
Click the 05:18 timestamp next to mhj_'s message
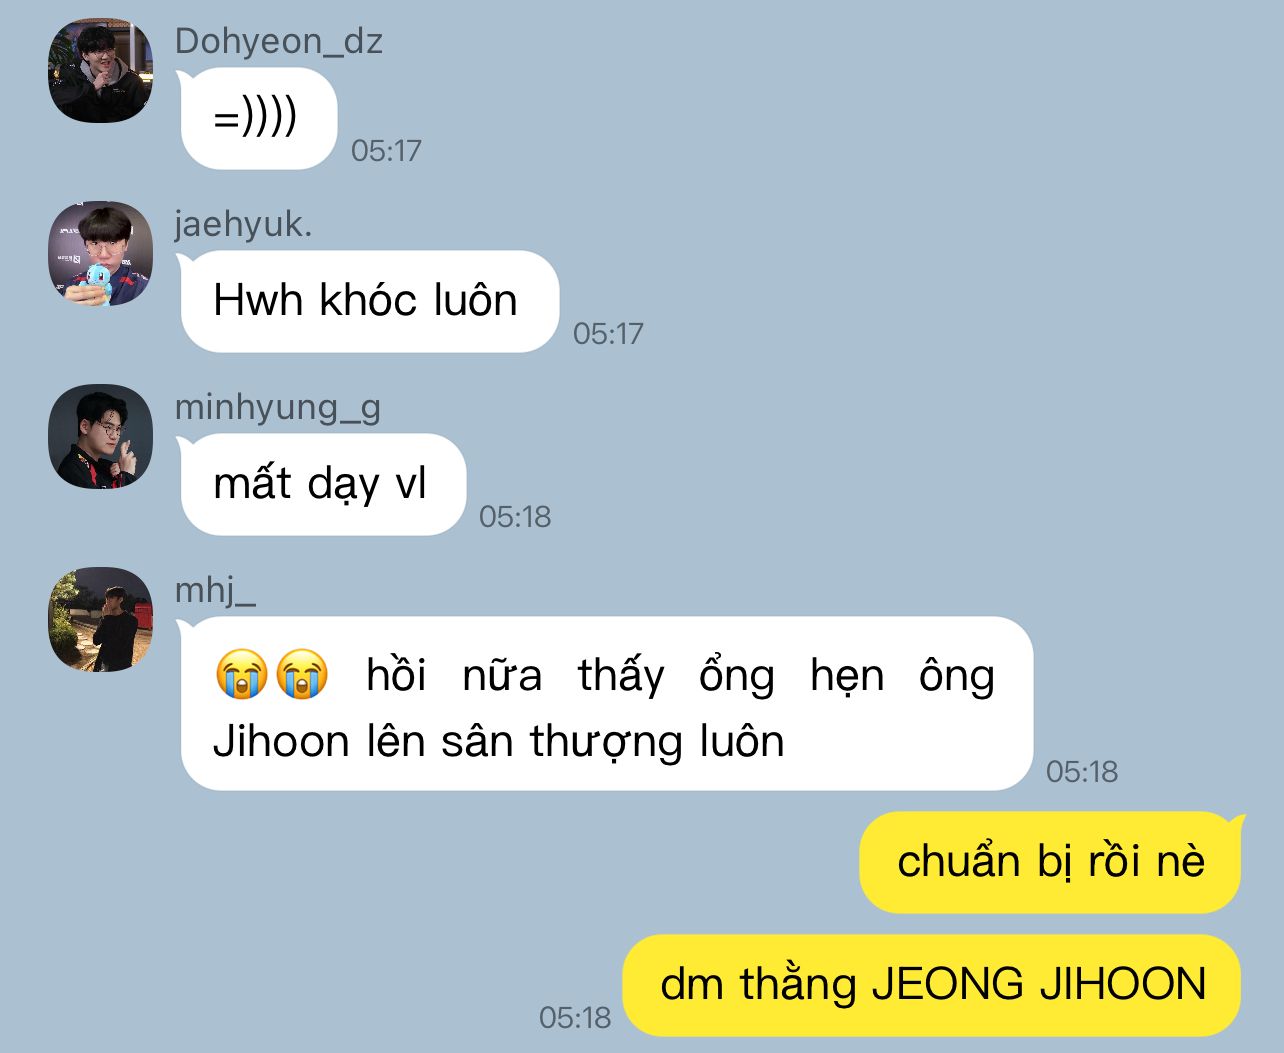1082,772
